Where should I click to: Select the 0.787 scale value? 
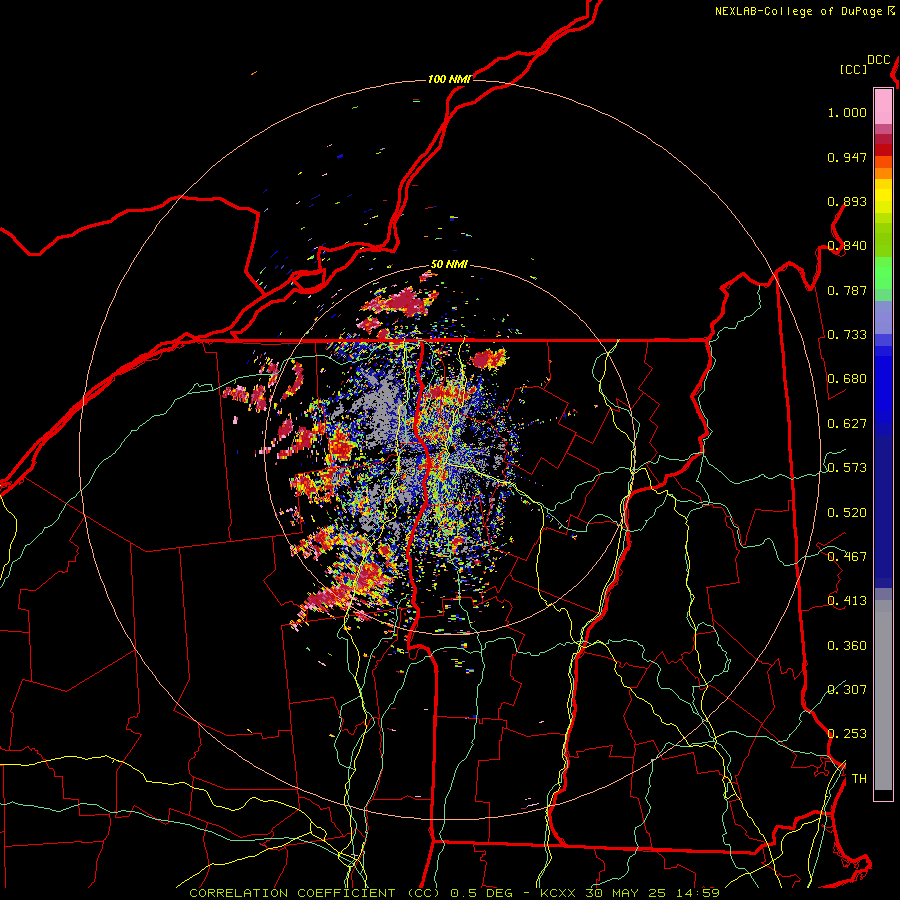tap(847, 290)
